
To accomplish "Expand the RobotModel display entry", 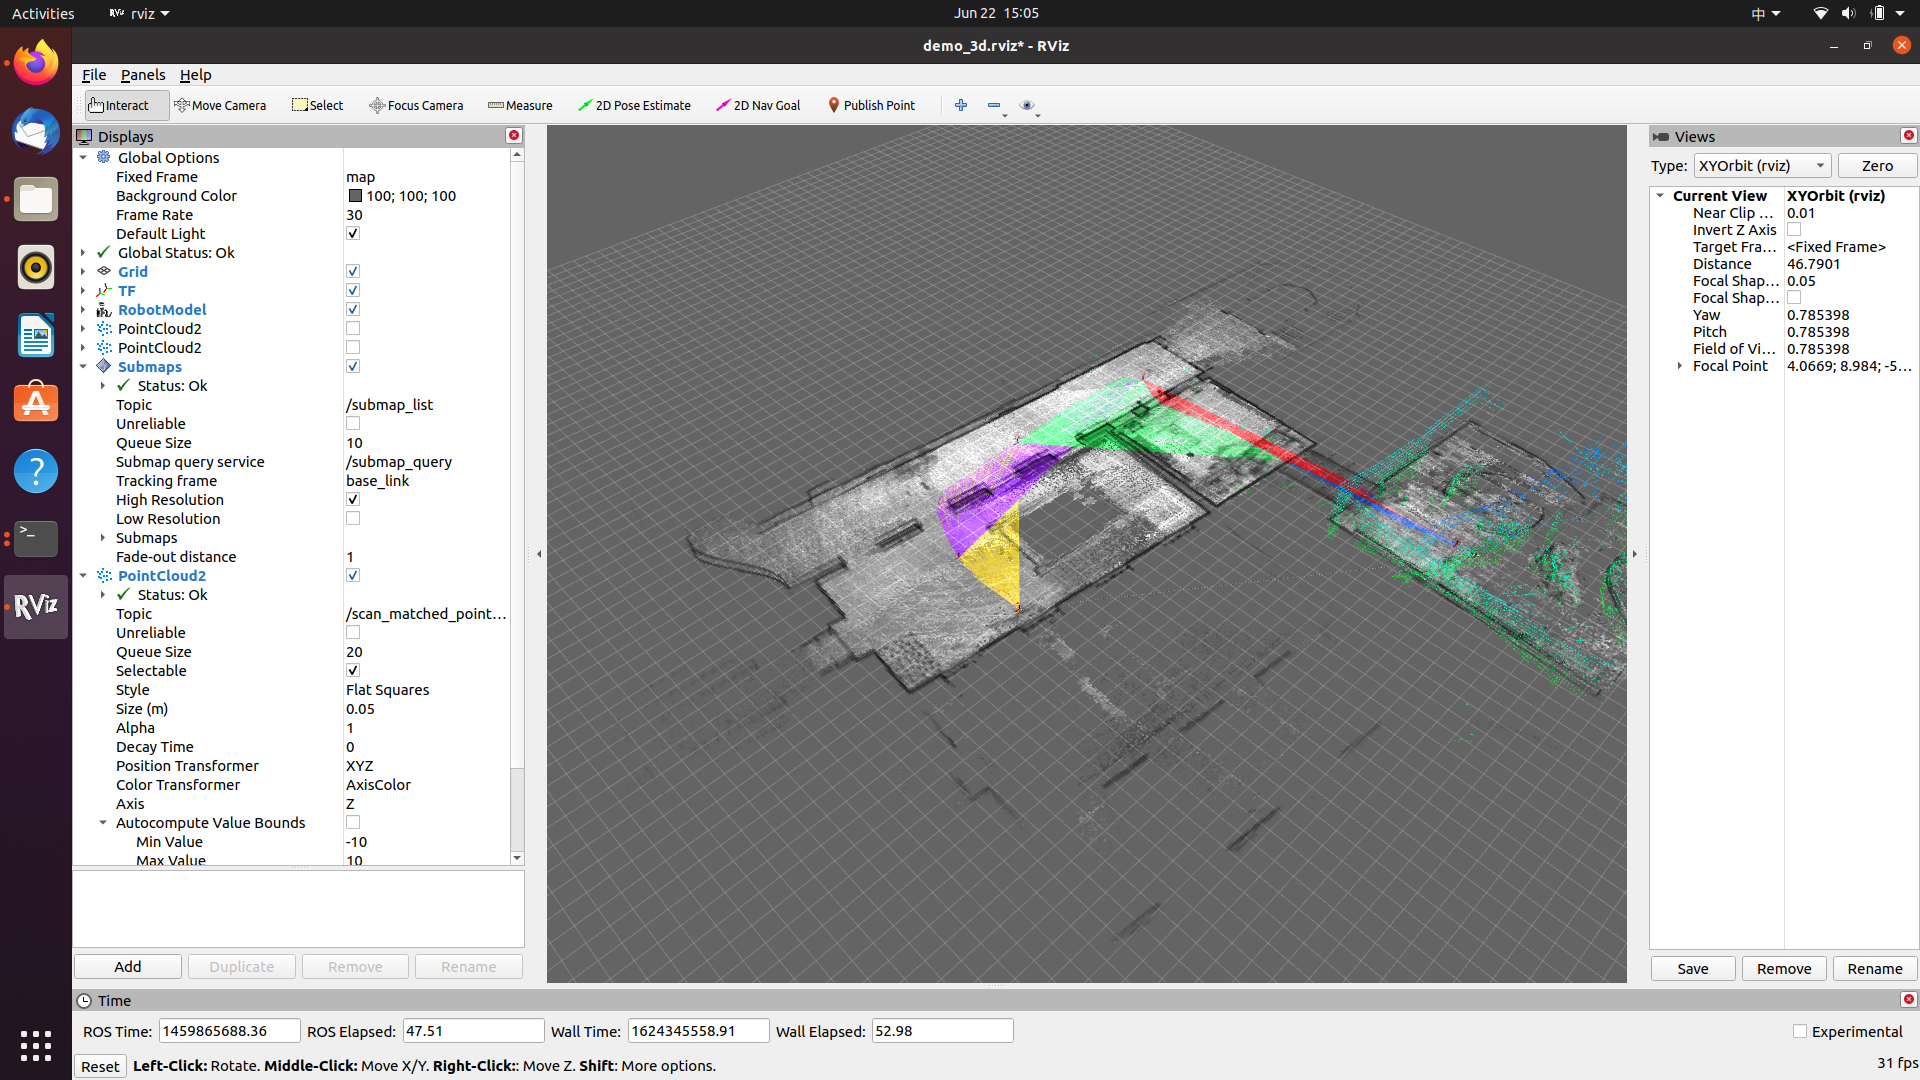I will pyautogui.click(x=83, y=310).
